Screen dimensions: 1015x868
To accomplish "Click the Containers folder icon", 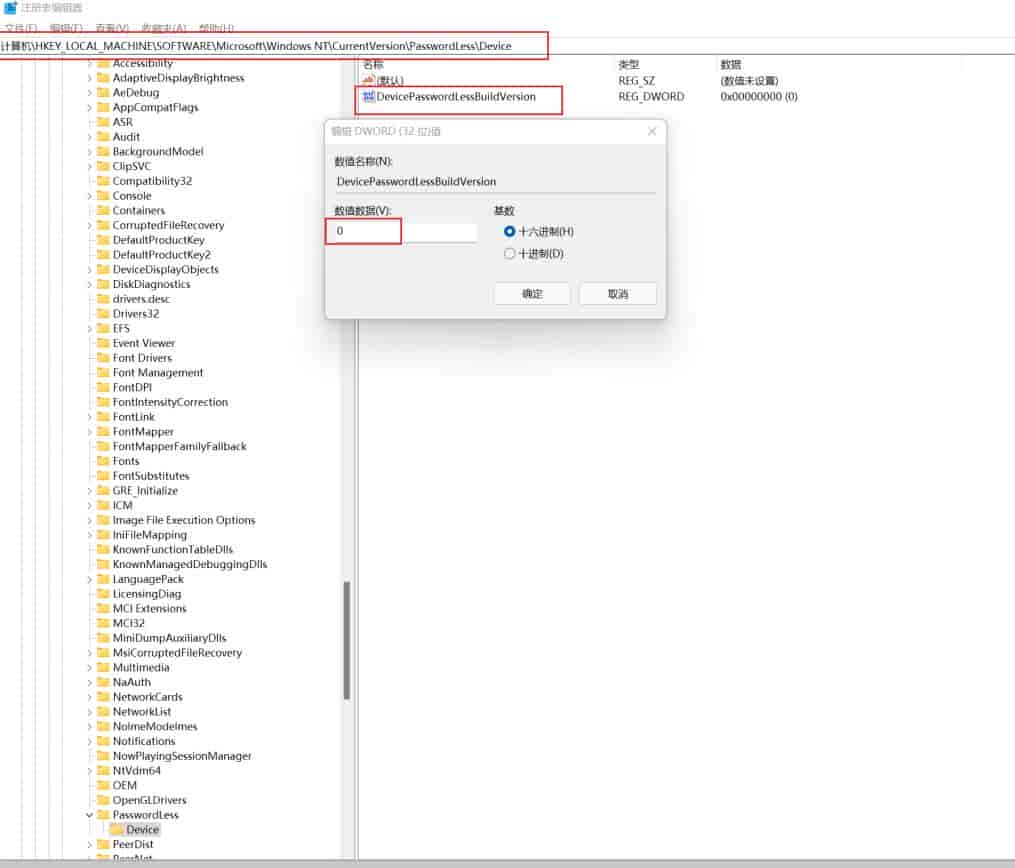I will point(103,210).
